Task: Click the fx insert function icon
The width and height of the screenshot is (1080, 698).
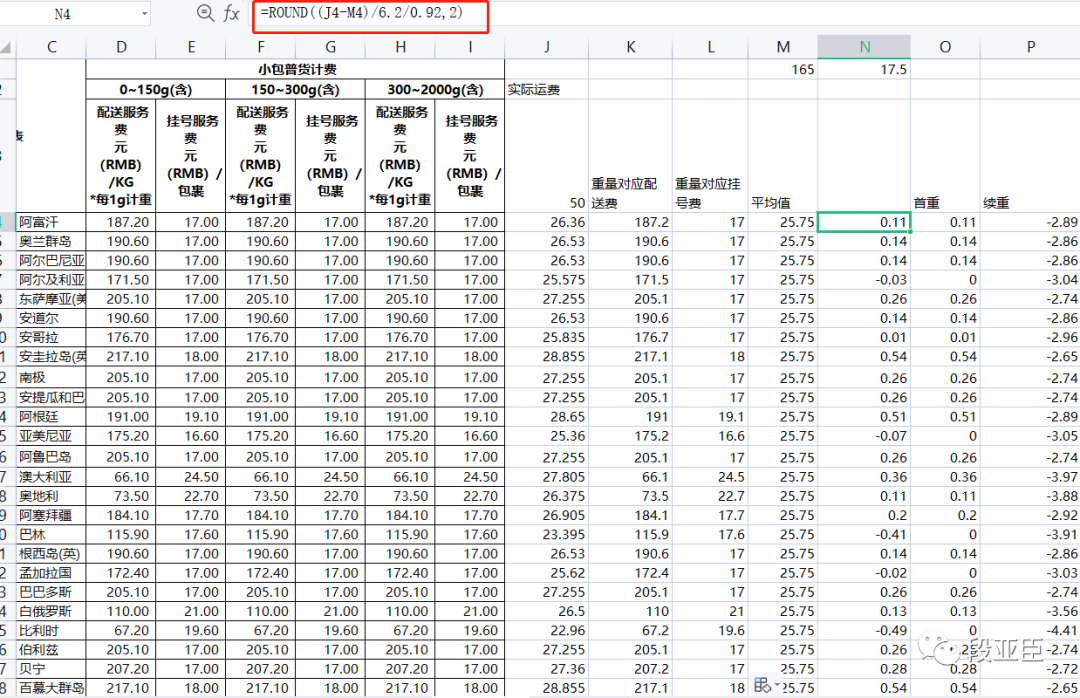Action: 231,13
